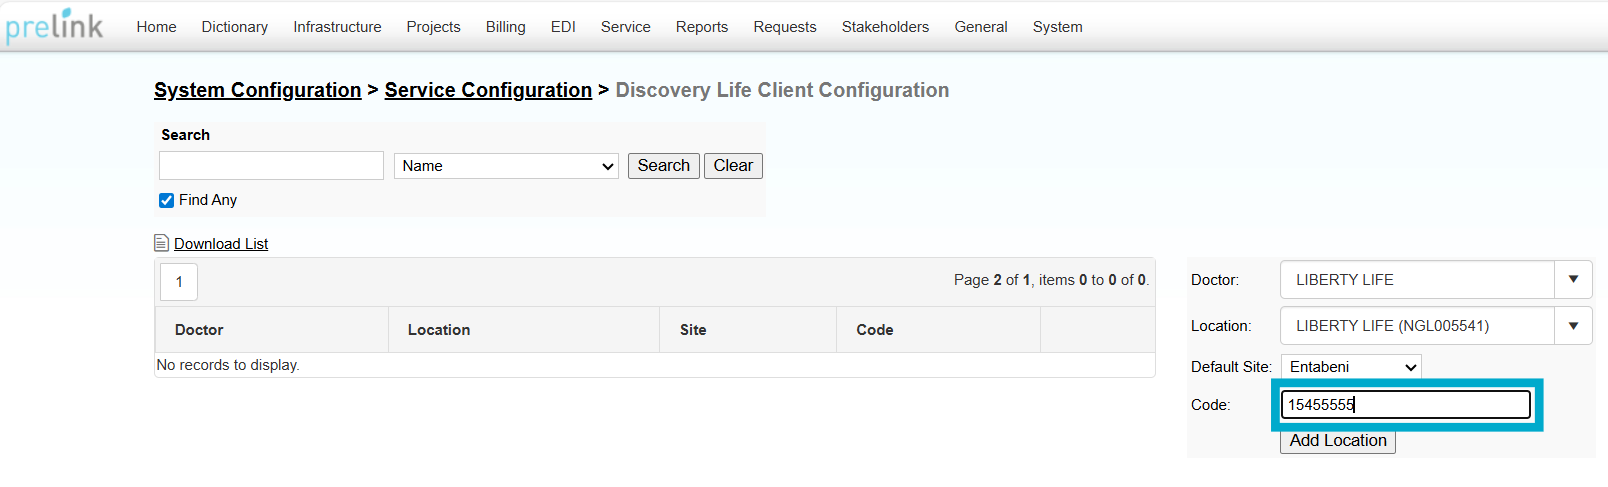Sort by the Code column header
Image resolution: width=1608 pixels, height=487 pixels.
click(x=875, y=330)
